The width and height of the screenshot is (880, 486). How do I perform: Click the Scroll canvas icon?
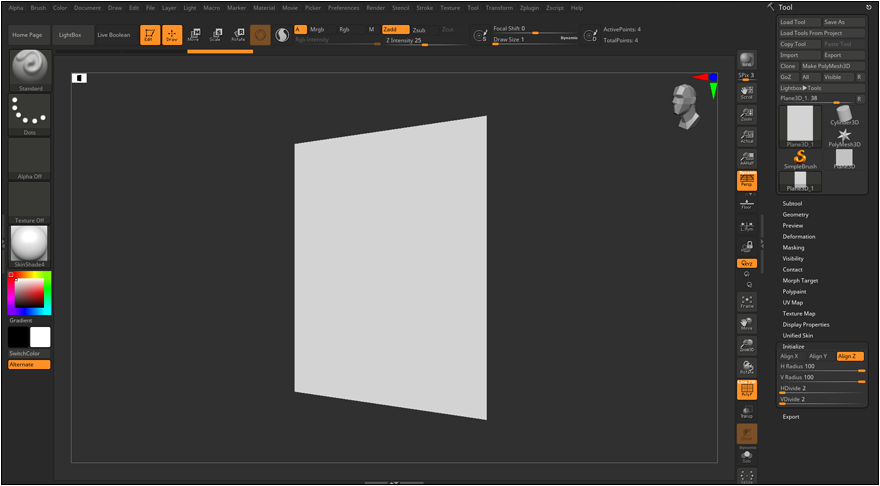(x=746, y=92)
